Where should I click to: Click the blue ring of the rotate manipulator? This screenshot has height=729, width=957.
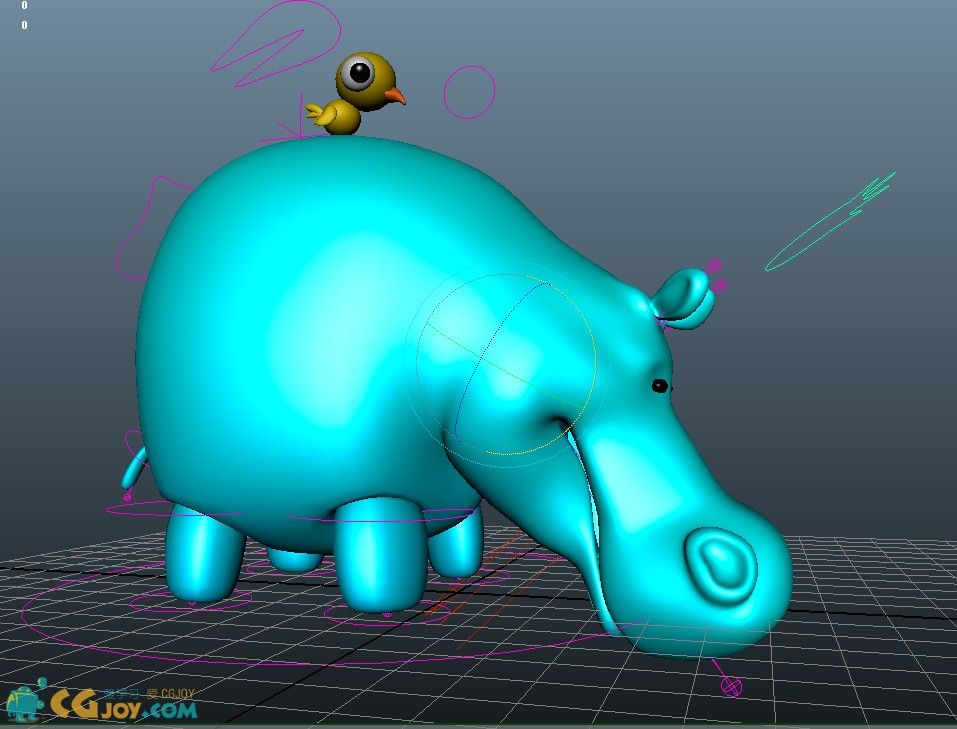pyautogui.click(x=482, y=360)
